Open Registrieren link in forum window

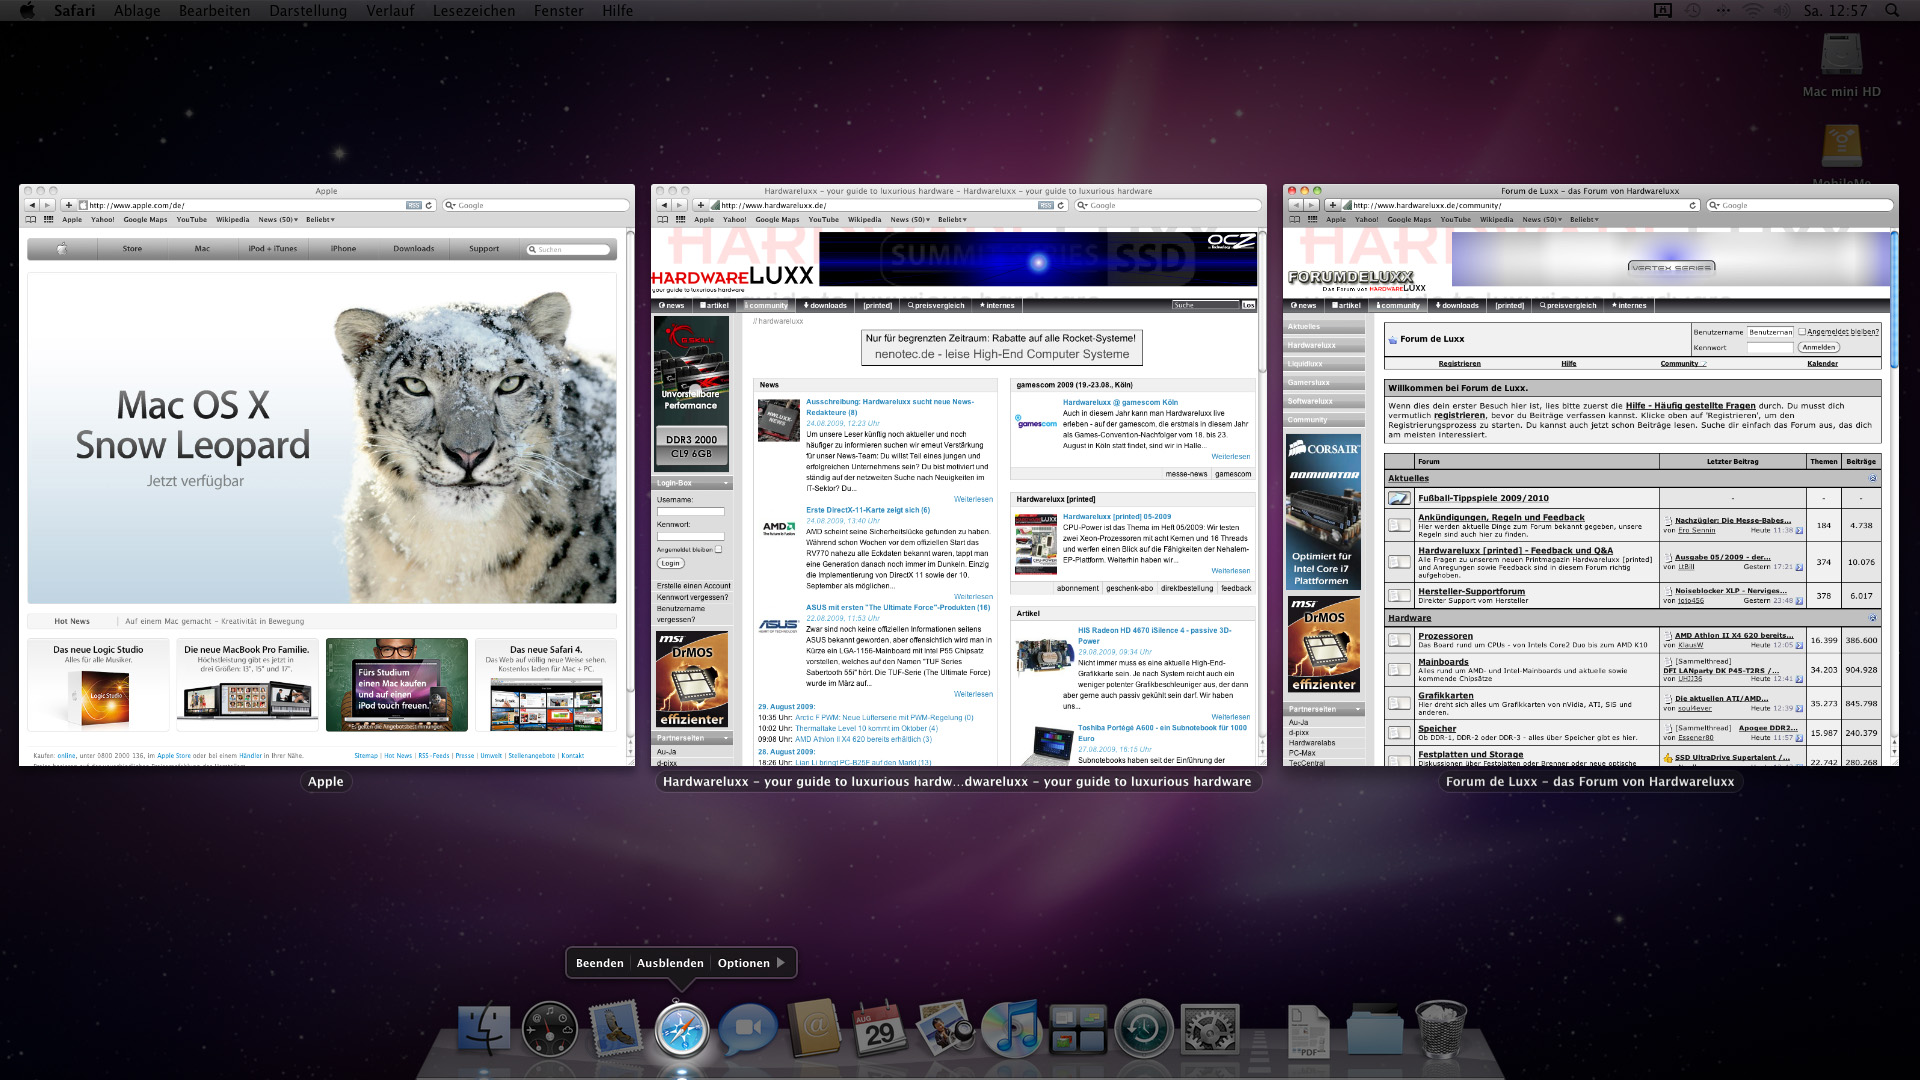[x=1459, y=364]
